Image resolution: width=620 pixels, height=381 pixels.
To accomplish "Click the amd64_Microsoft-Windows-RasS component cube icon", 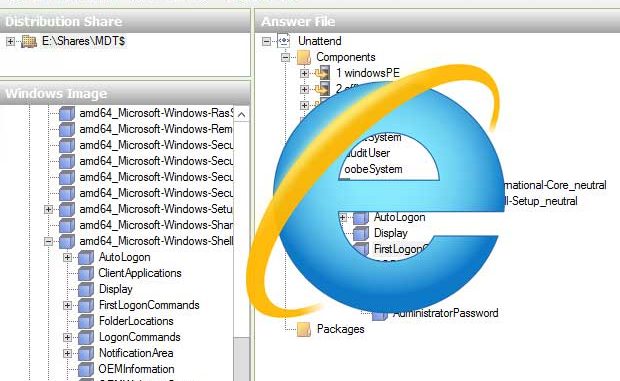I will point(67,113).
